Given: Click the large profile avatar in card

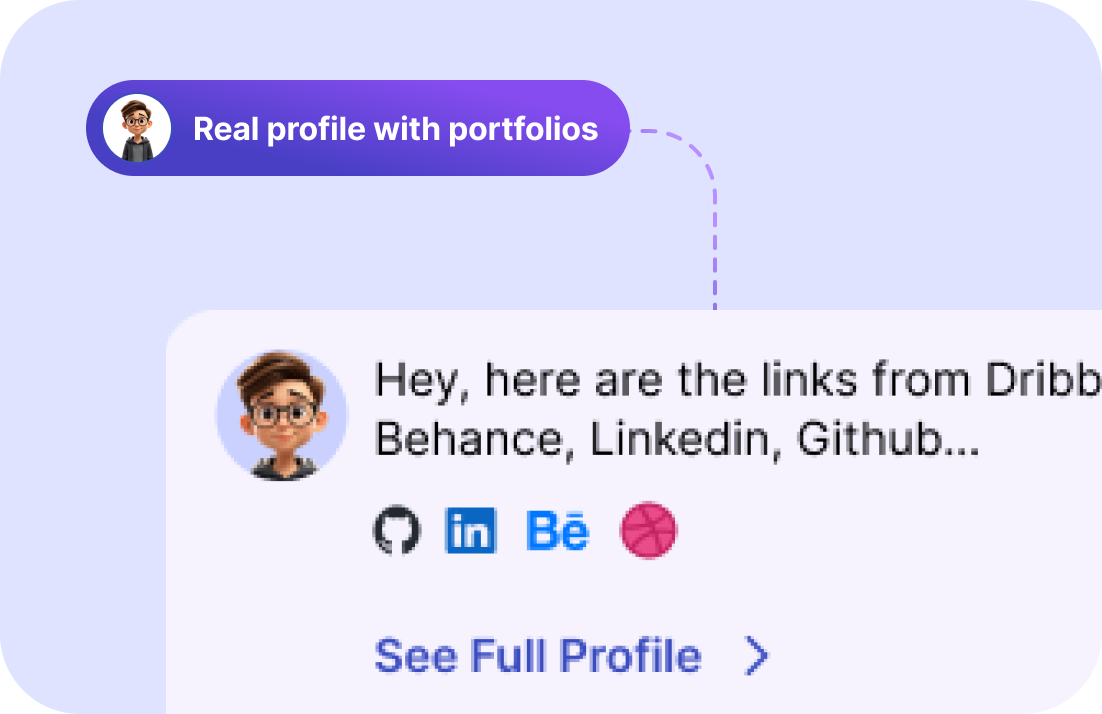Looking at the screenshot, I should pyautogui.click(x=282, y=415).
